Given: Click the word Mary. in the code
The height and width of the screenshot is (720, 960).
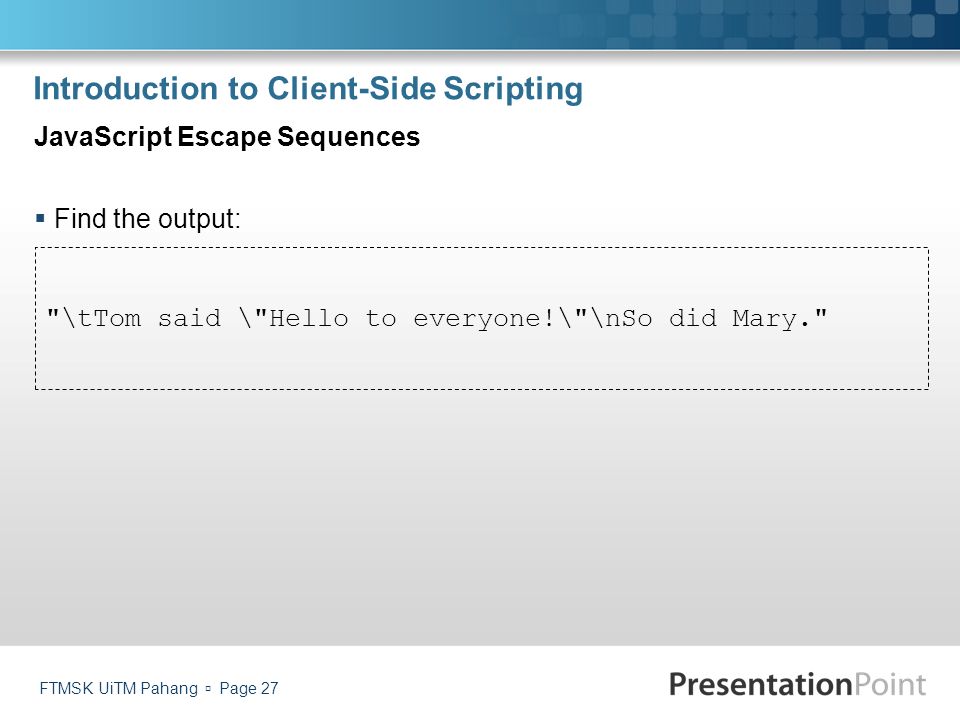Looking at the screenshot, I should pyautogui.click(x=771, y=319).
